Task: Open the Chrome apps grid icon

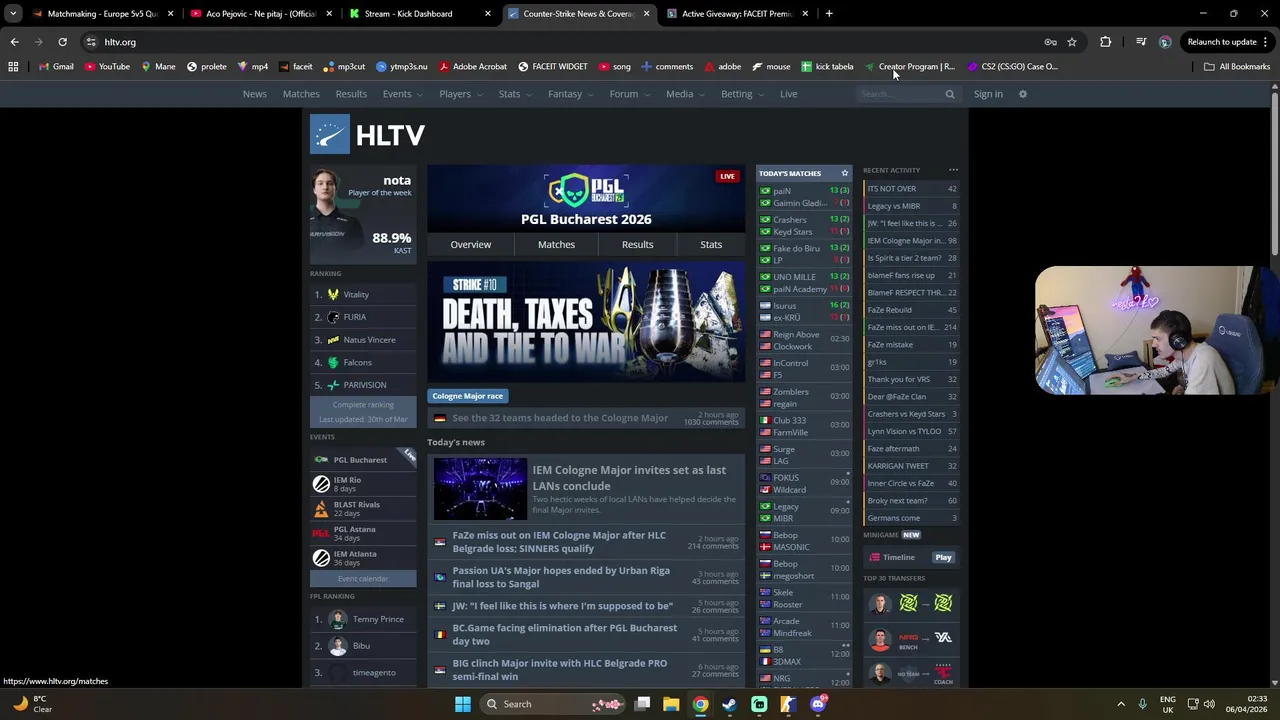Action: coord(13,67)
